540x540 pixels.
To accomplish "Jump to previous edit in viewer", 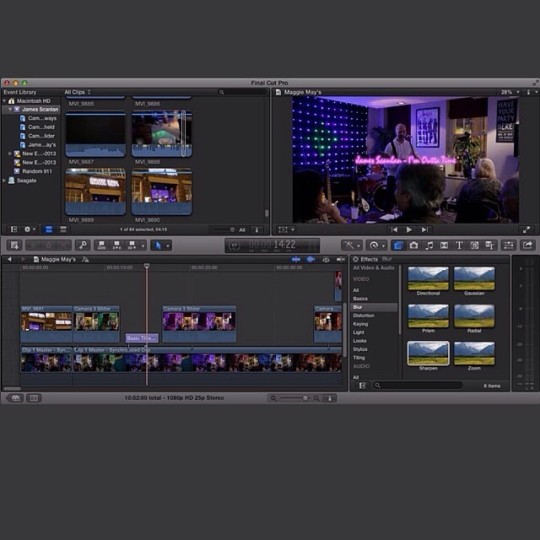I will (x=394, y=230).
